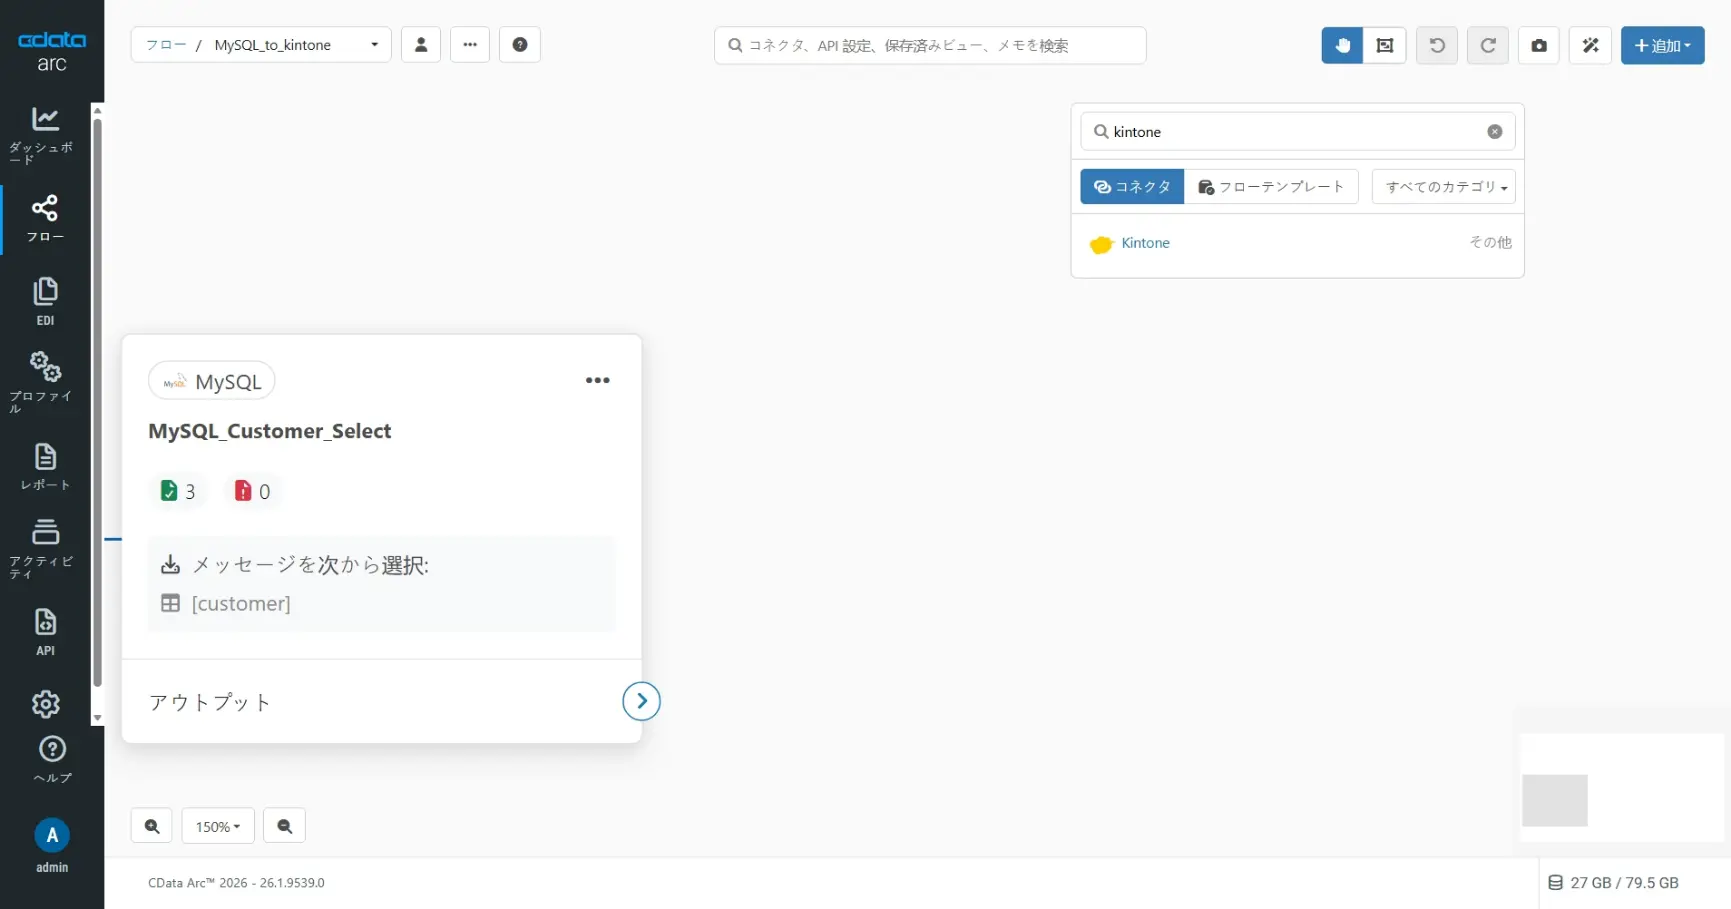Zoom out on the flow canvas
This screenshot has width=1731, height=909.
[x=285, y=826]
